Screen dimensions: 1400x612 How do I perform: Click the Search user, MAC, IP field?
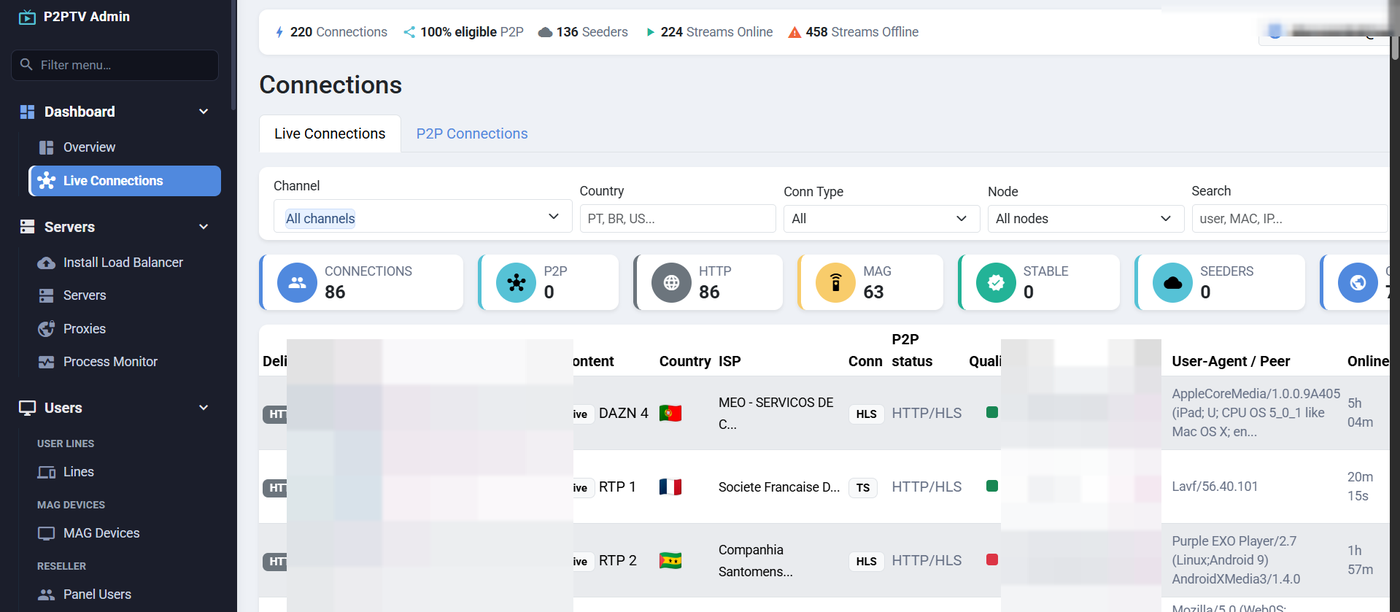point(1290,218)
